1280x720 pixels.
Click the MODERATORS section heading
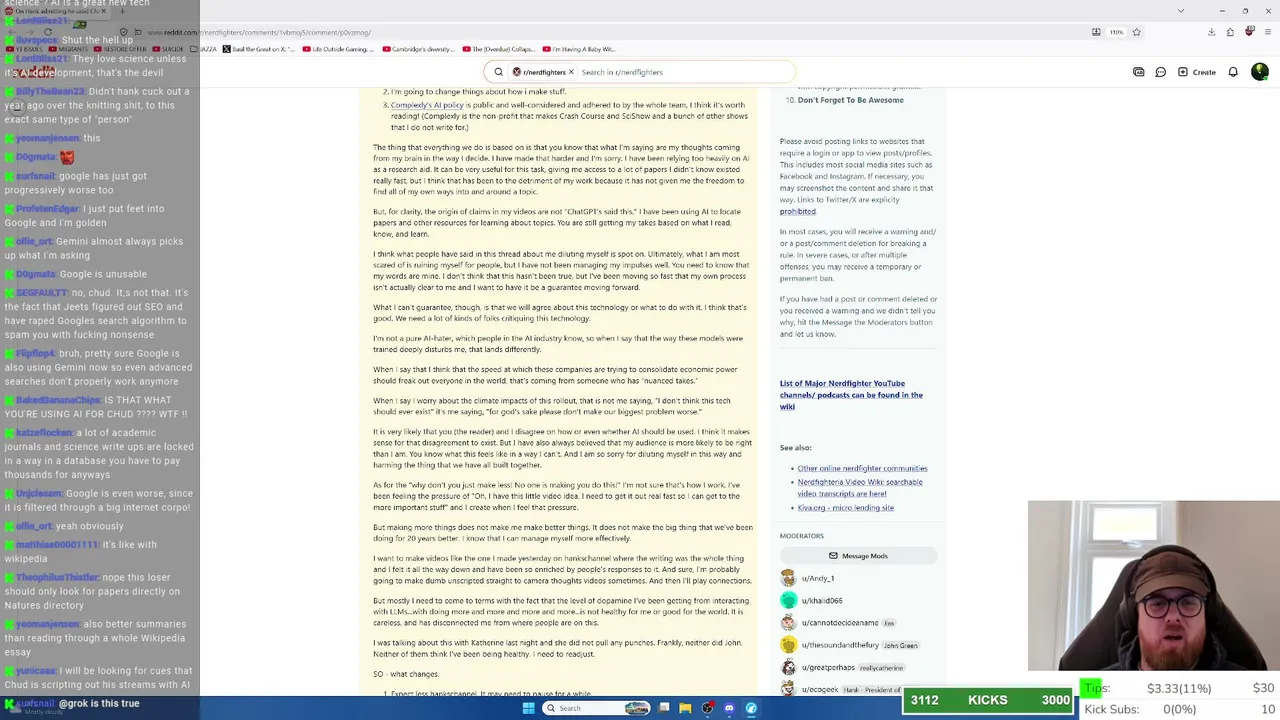click(x=802, y=536)
